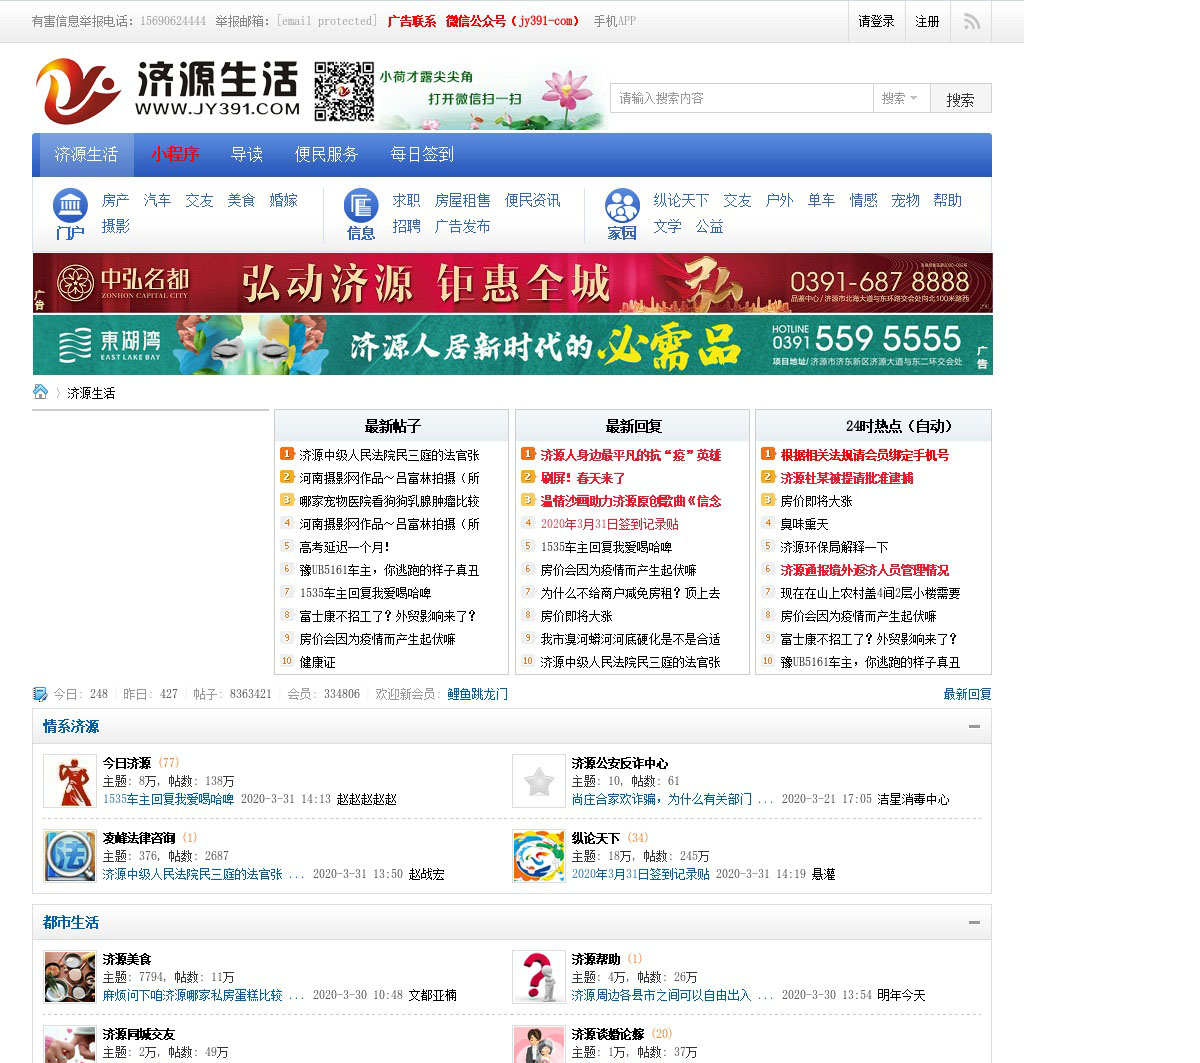The height and width of the screenshot is (1063, 1200).
Task: Open the 招聘 category link
Action: (x=406, y=226)
